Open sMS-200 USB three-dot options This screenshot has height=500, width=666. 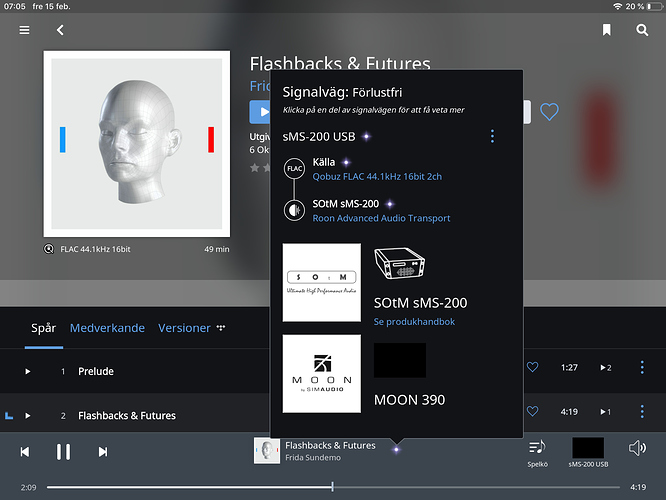[x=492, y=136]
